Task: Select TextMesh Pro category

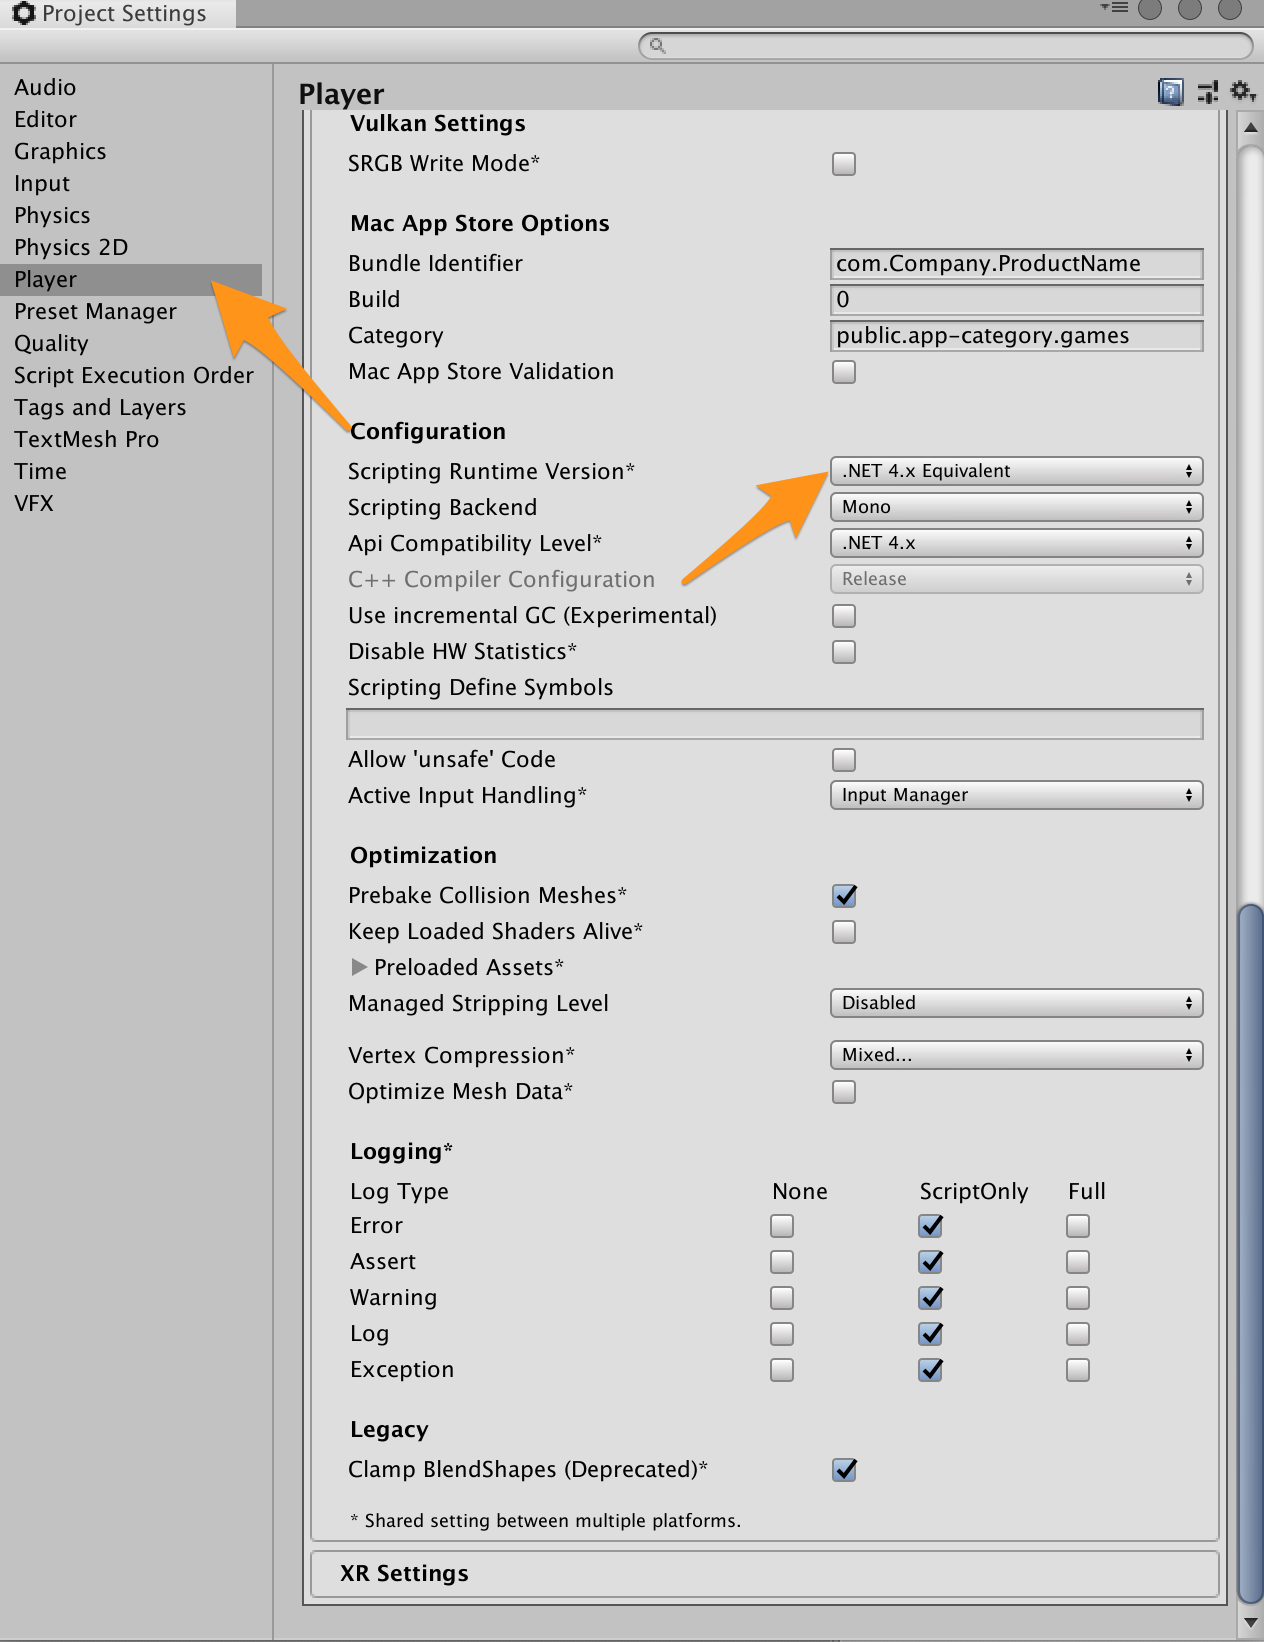Action: (x=87, y=439)
